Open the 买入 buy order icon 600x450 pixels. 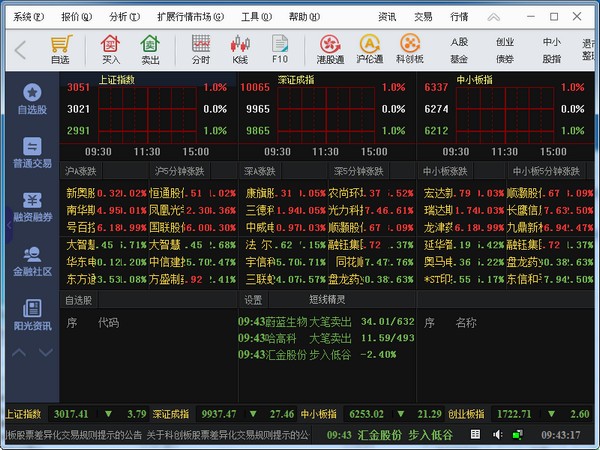(x=110, y=48)
